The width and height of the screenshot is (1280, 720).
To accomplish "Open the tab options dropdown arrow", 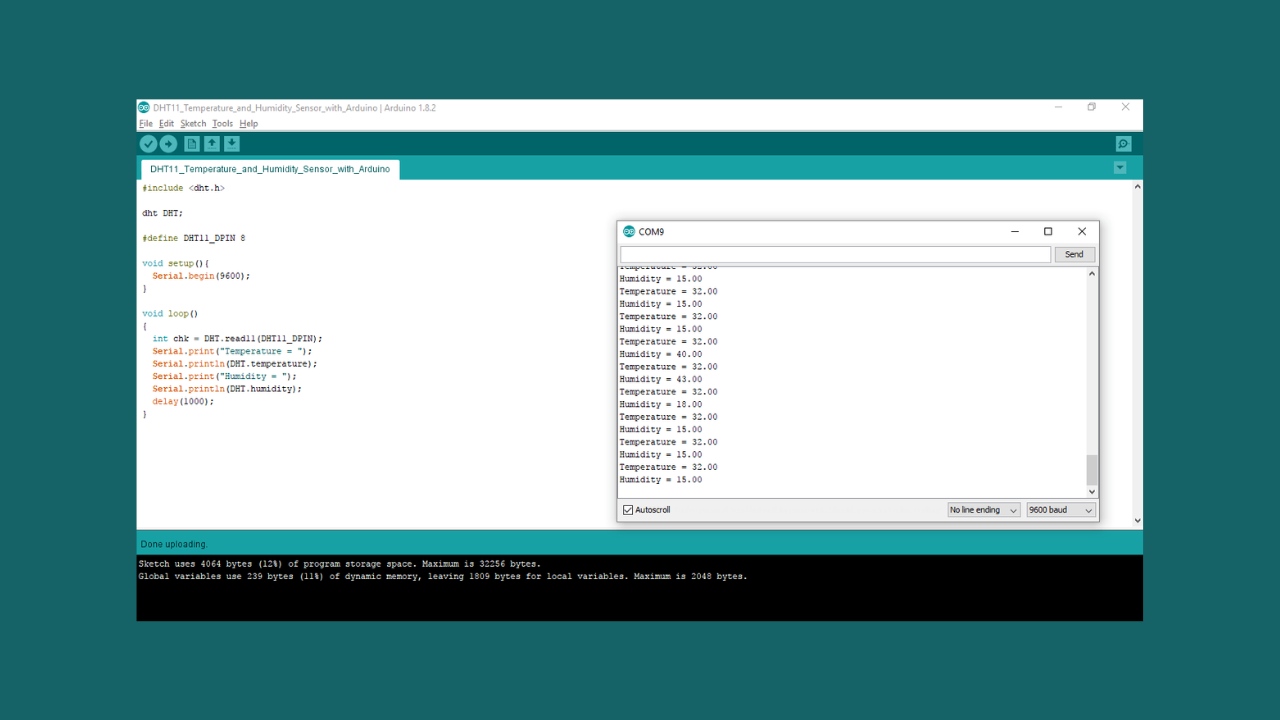I will [x=1120, y=168].
